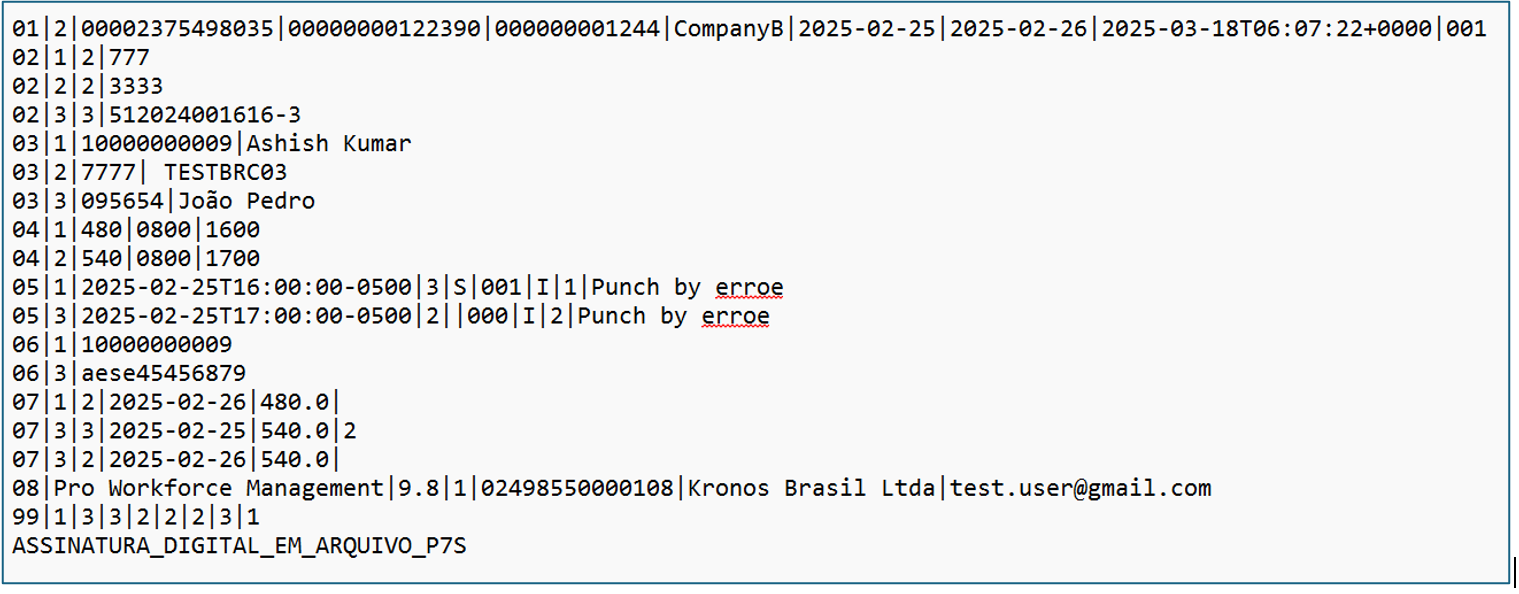Click the misspelled word erroe in the first 05 line
This screenshot has width=1519, height=594.
pyautogui.click(x=749, y=288)
